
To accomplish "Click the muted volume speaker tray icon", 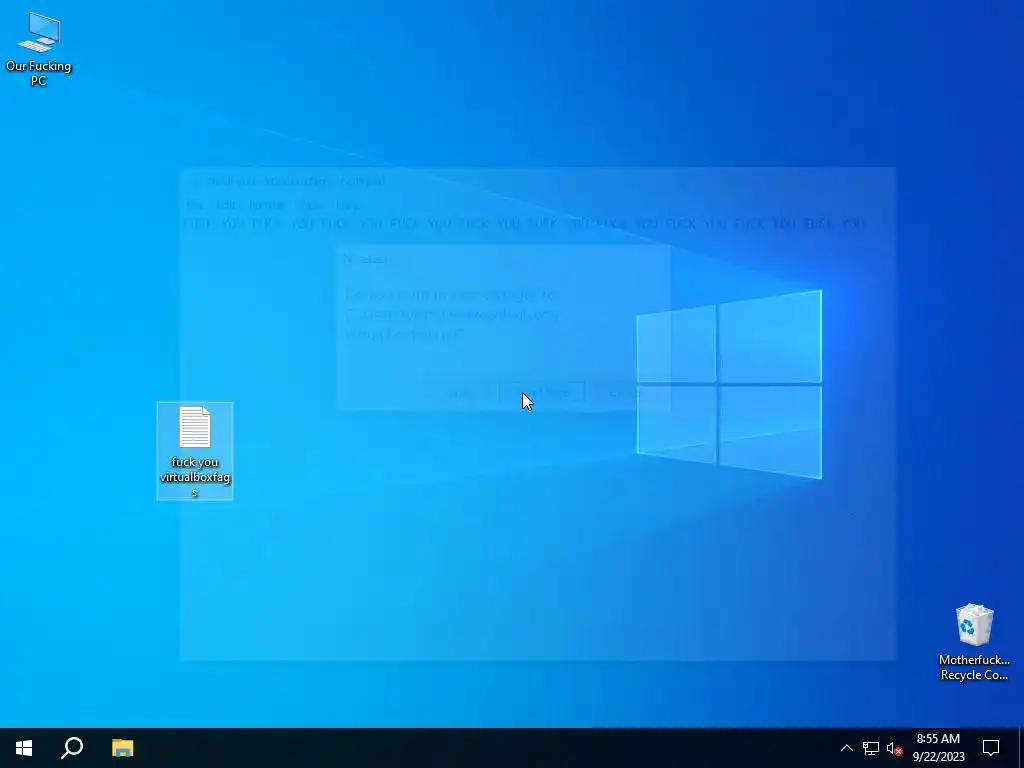I will click(894, 748).
